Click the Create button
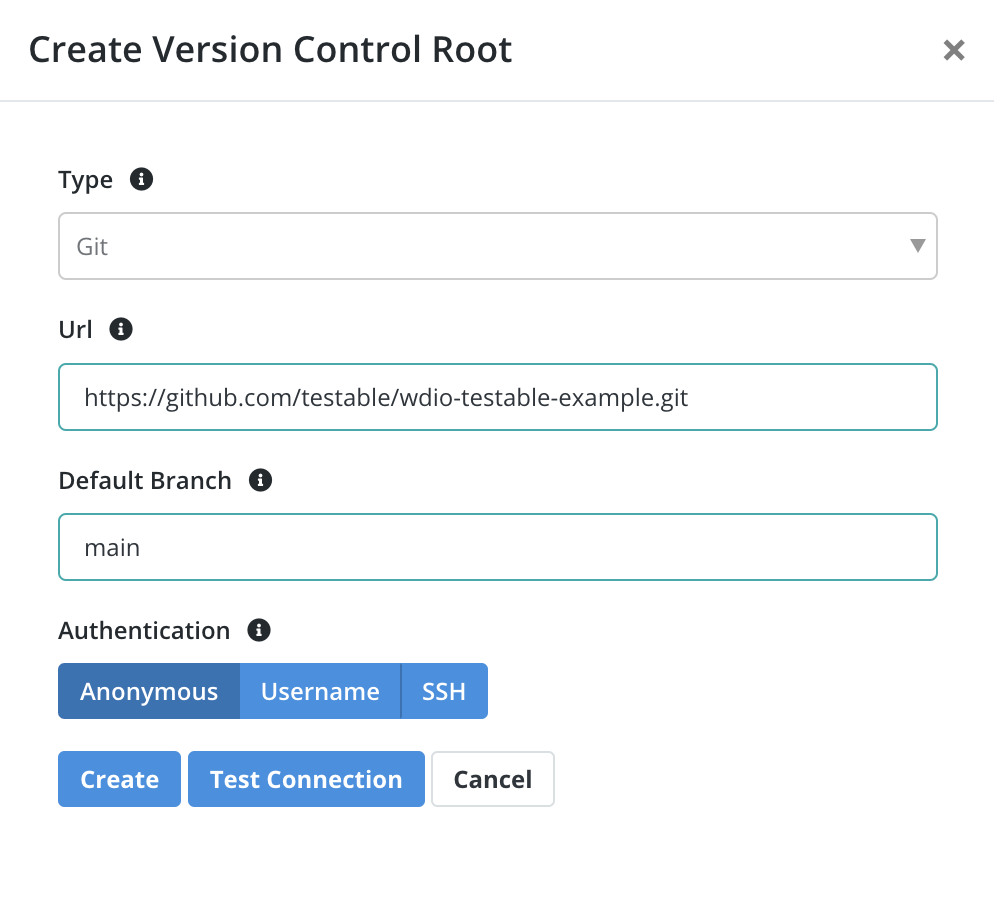994x920 pixels. pyautogui.click(x=119, y=779)
